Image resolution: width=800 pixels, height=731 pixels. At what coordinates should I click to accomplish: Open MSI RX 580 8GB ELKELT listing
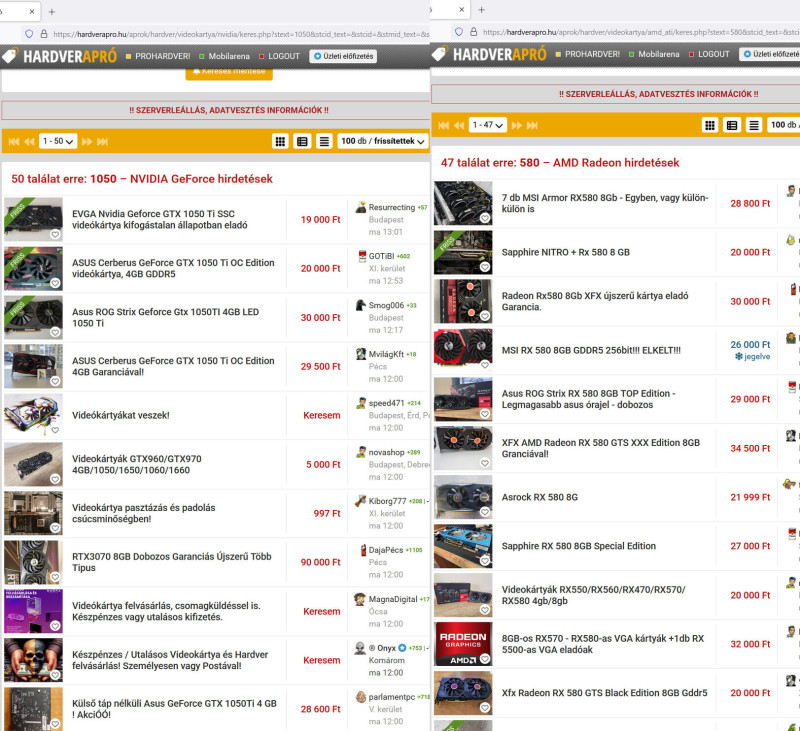coord(591,350)
